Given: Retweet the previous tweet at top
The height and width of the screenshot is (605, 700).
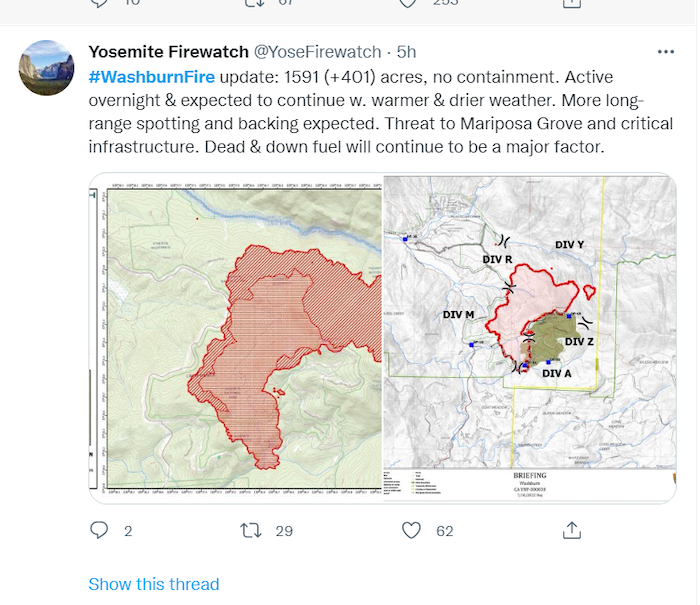Looking at the screenshot, I should pos(254,3).
